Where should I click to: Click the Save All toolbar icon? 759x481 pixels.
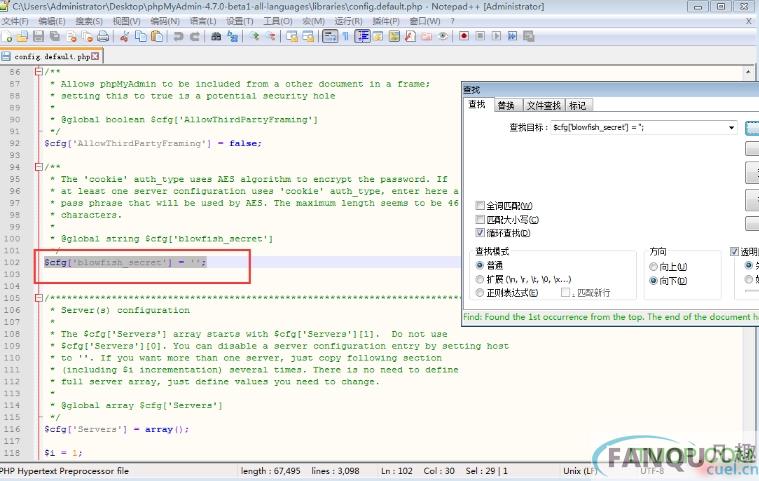pos(55,36)
